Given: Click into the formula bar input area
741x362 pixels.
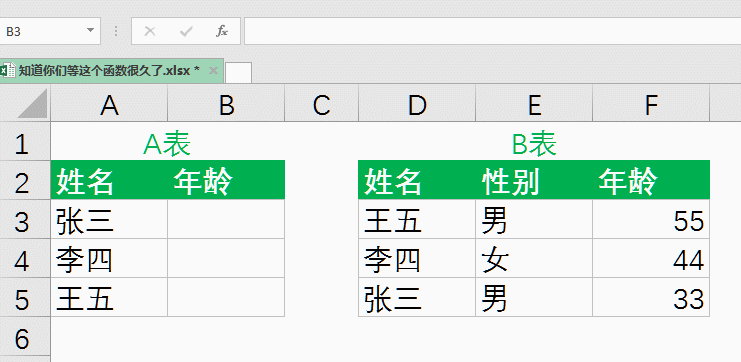Looking at the screenshot, I should pyautogui.click(x=492, y=31).
